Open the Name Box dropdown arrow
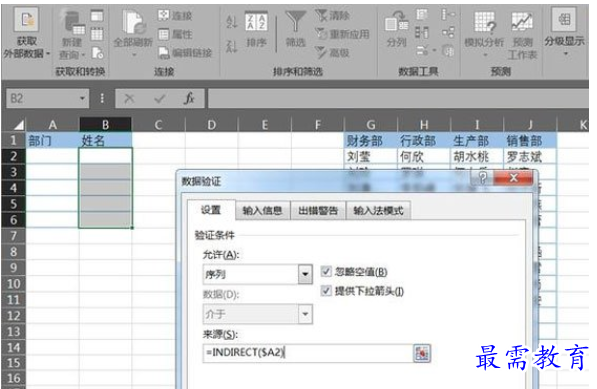The width and height of the screenshot is (597, 389). pos(82,99)
